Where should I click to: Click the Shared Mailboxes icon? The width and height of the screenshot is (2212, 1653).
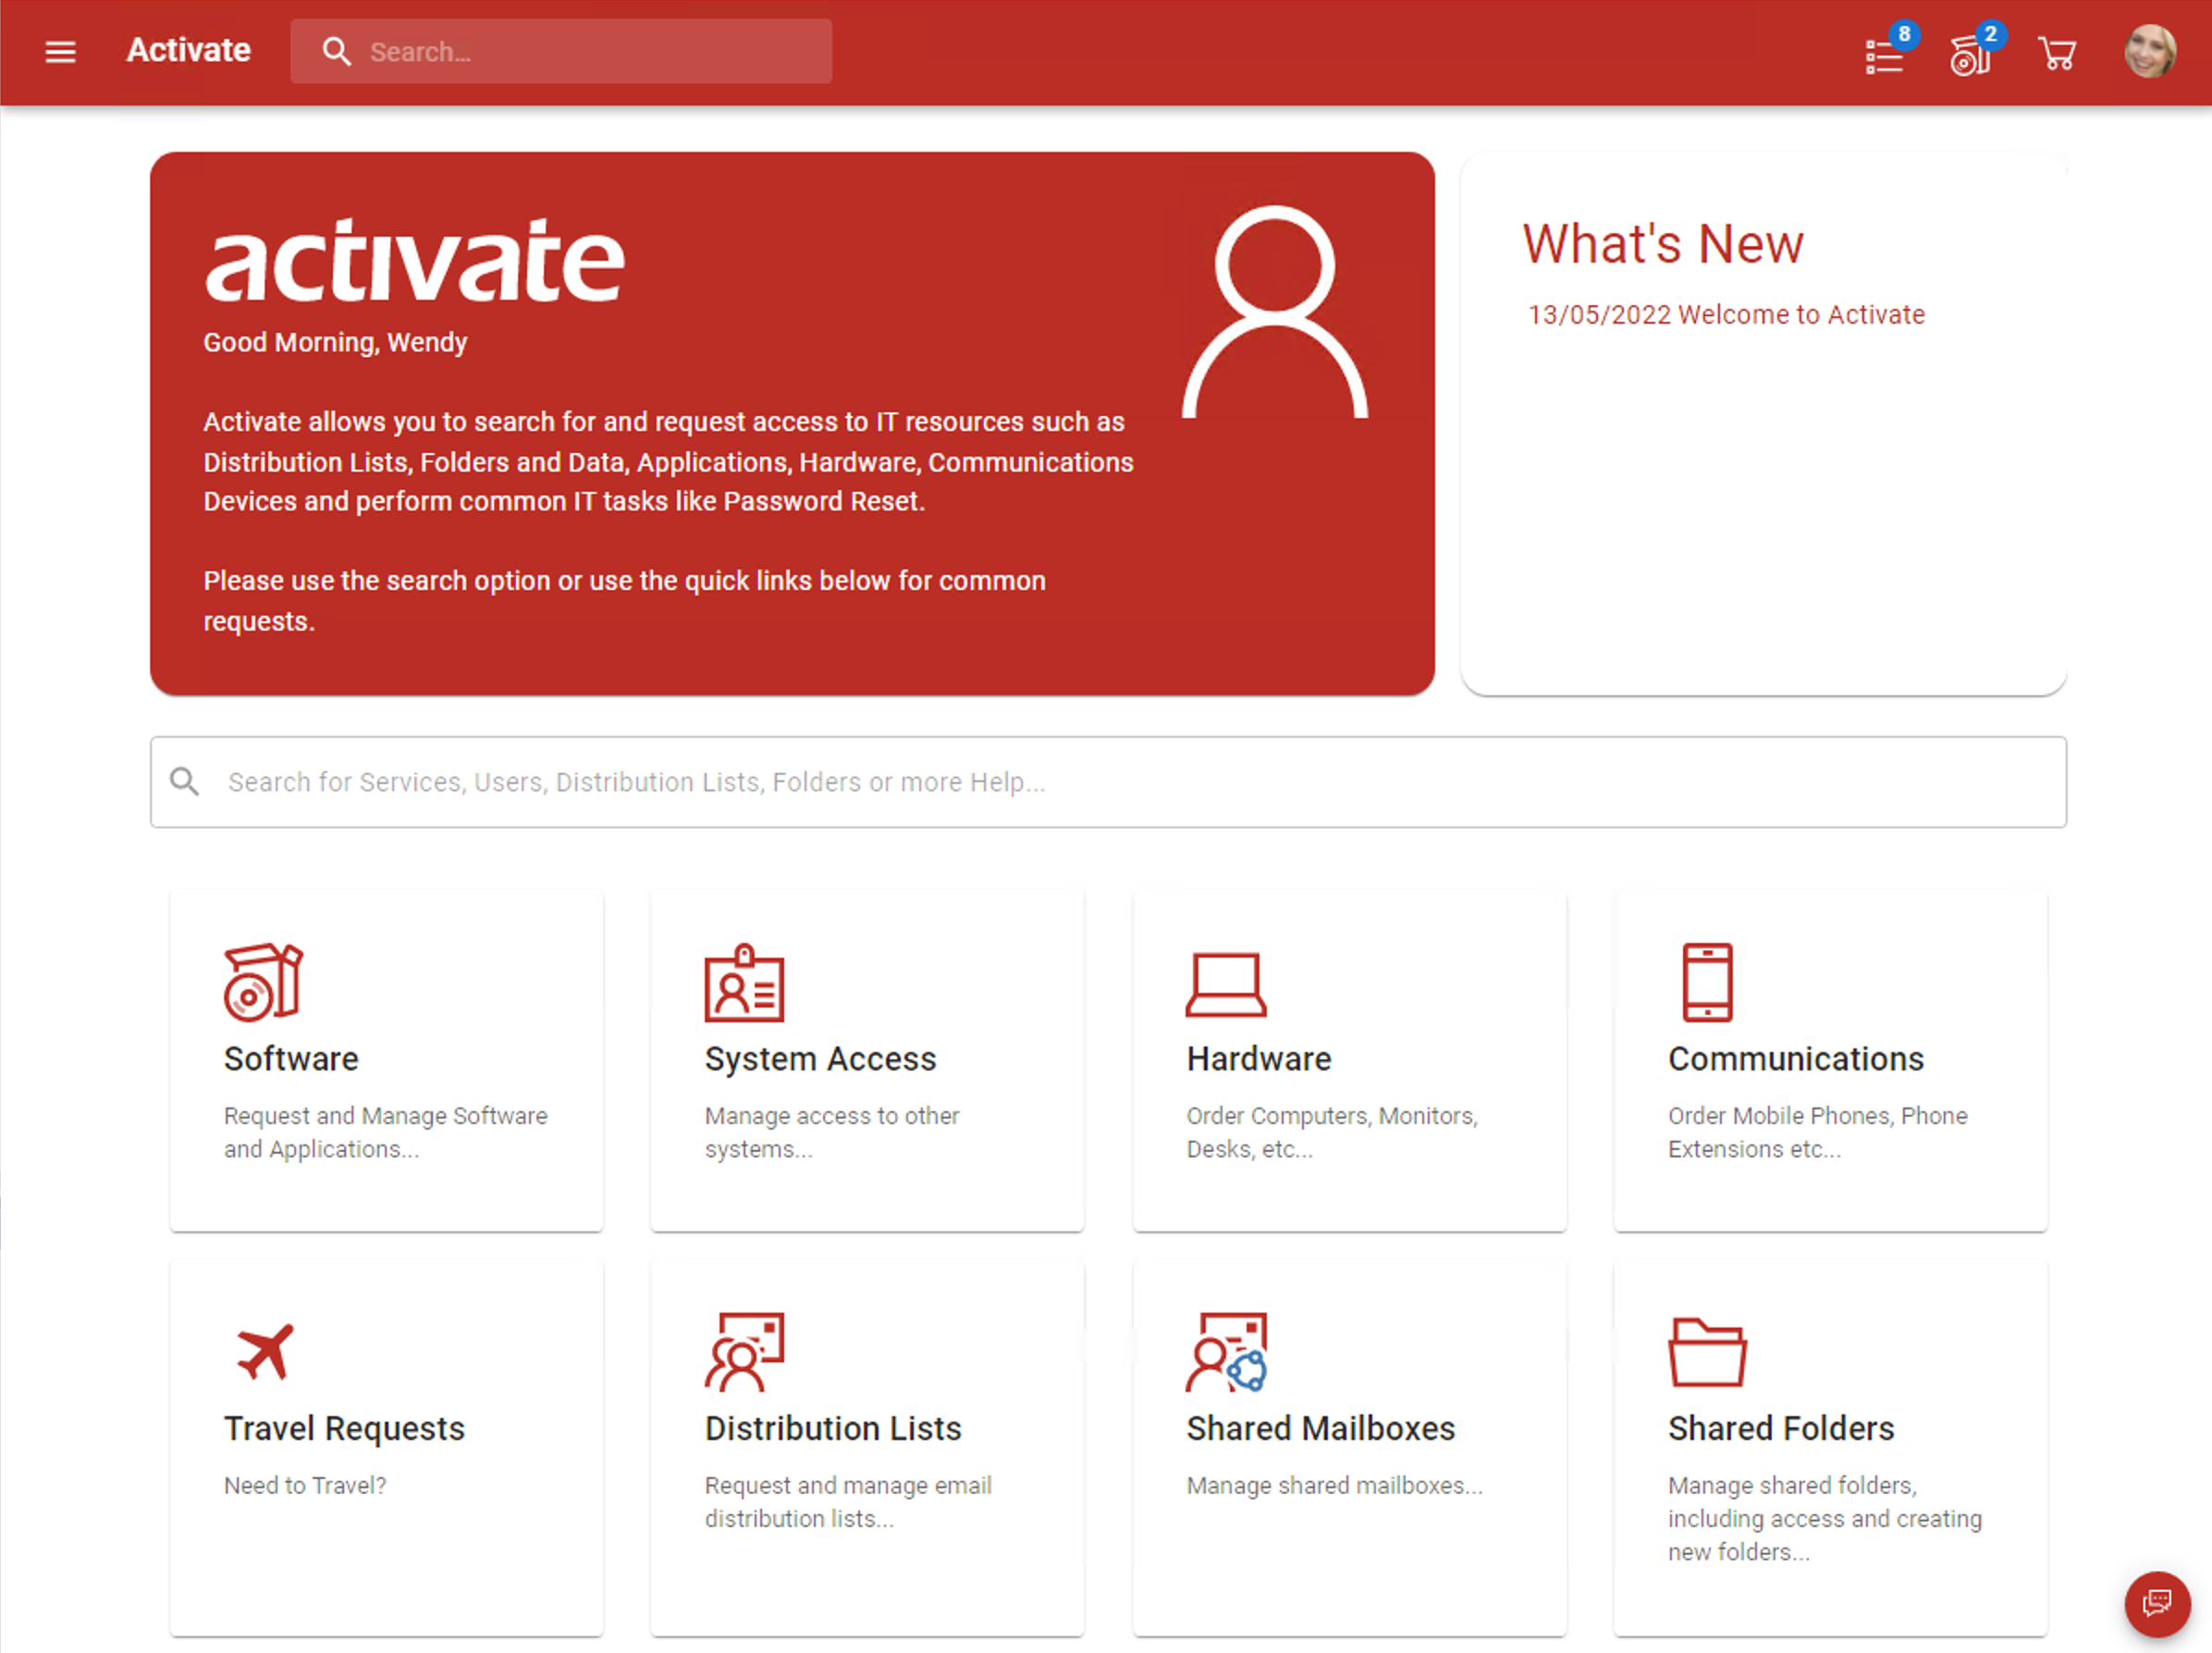1226,1352
